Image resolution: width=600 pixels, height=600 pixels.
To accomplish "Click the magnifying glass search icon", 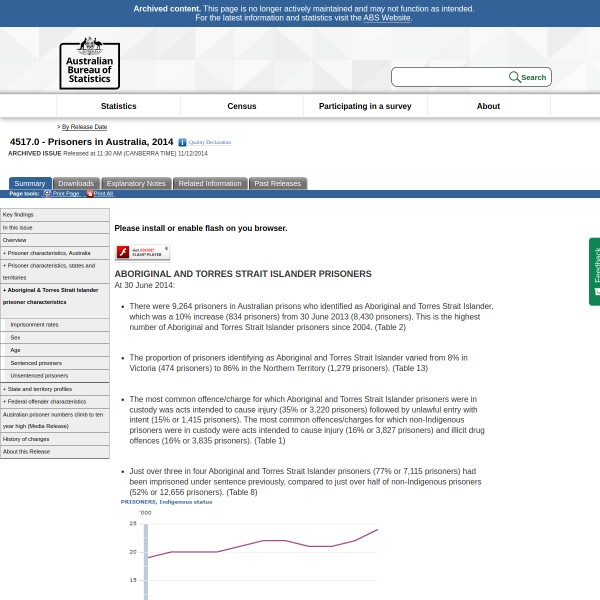I will click(x=514, y=77).
